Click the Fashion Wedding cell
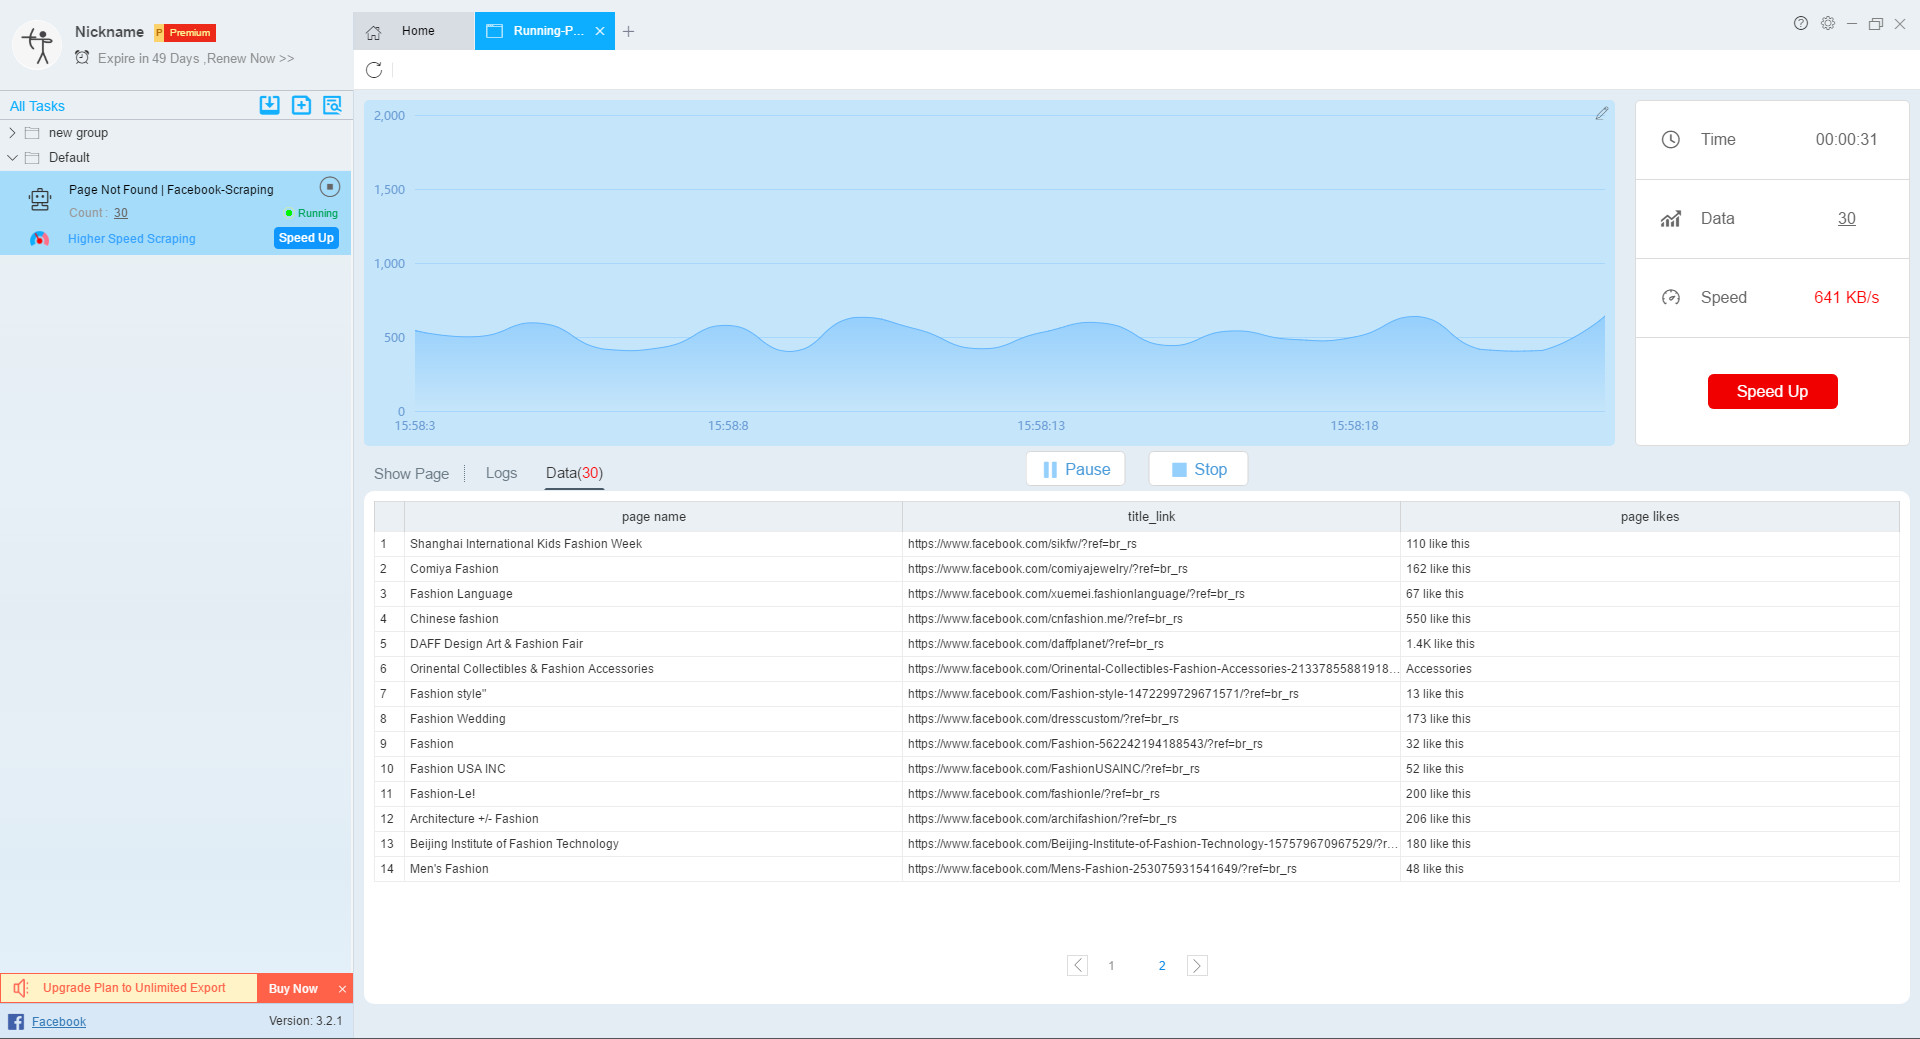The width and height of the screenshot is (1920, 1039). click(x=654, y=719)
